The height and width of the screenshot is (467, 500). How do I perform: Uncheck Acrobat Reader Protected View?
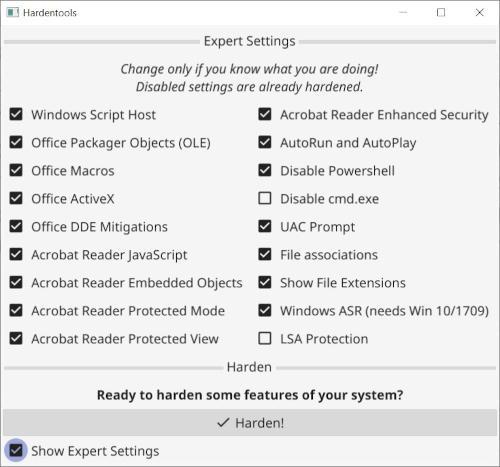[16, 338]
